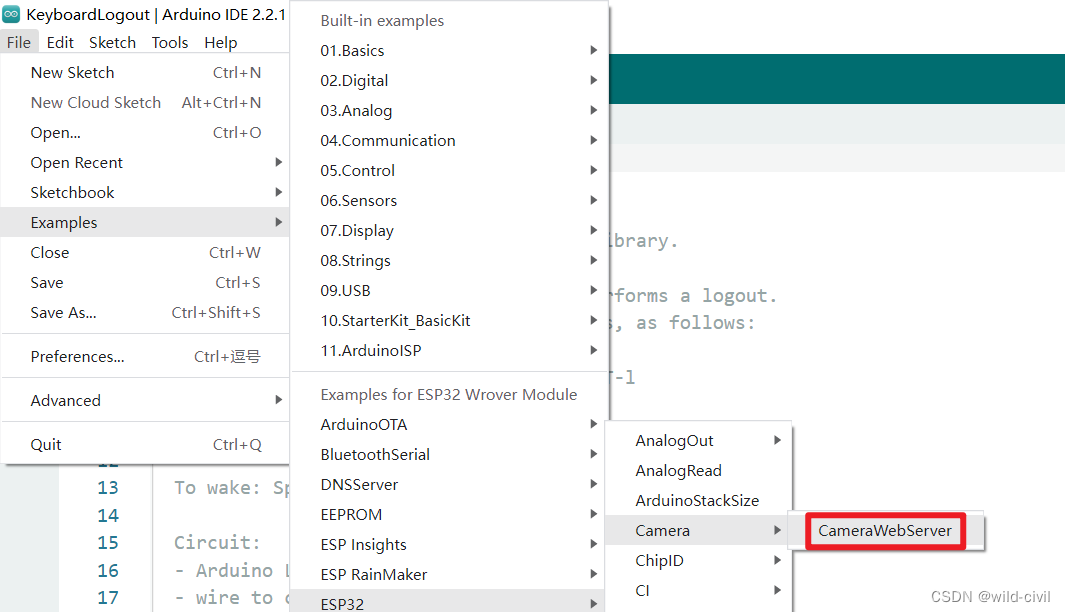Click 'as follows:' text in editor
The image size is (1065, 612).
click(695, 323)
